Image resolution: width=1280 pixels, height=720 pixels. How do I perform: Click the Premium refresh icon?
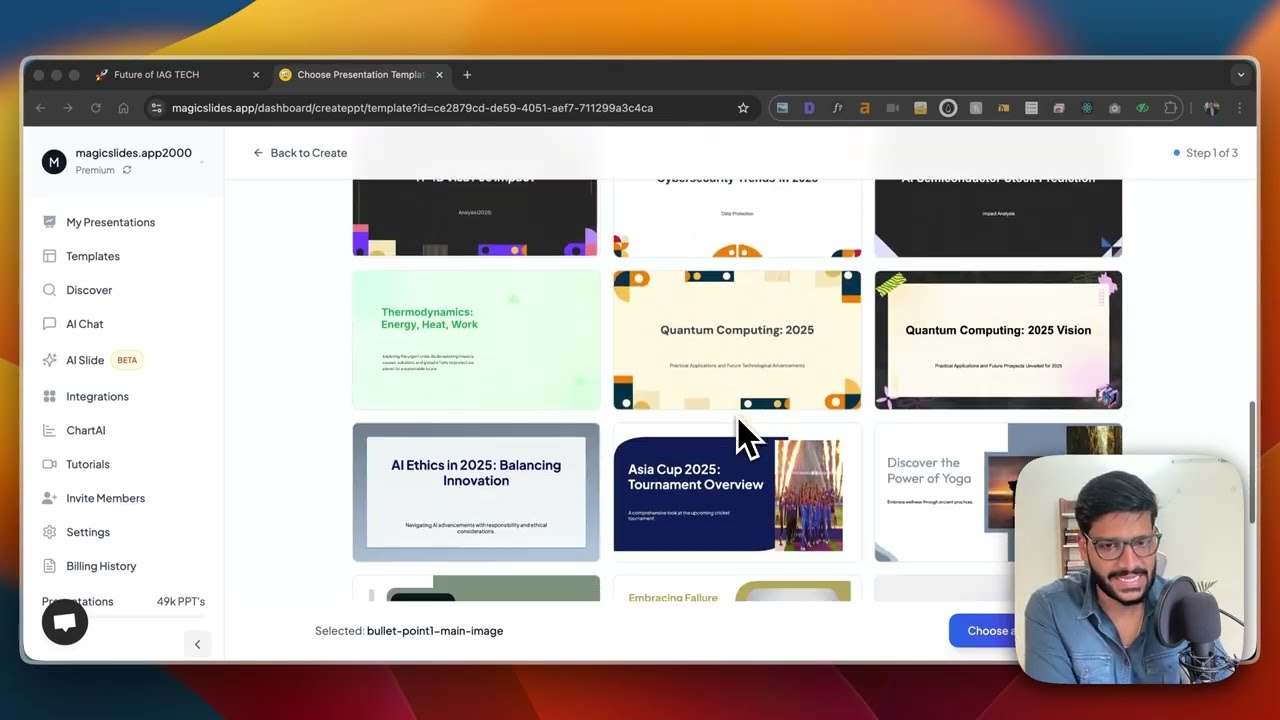tap(127, 170)
